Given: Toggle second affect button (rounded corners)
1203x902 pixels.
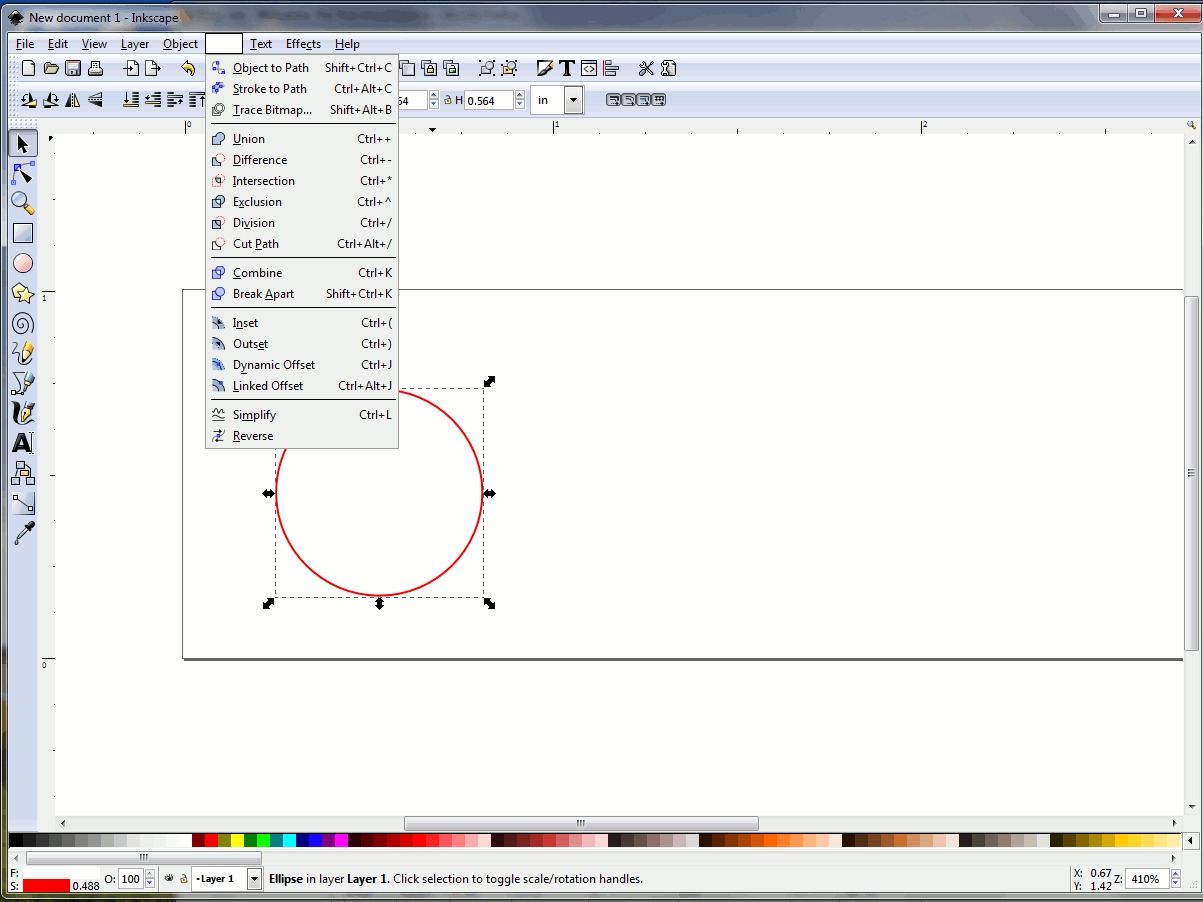Looking at the screenshot, I should pyautogui.click(x=628, y=100).
